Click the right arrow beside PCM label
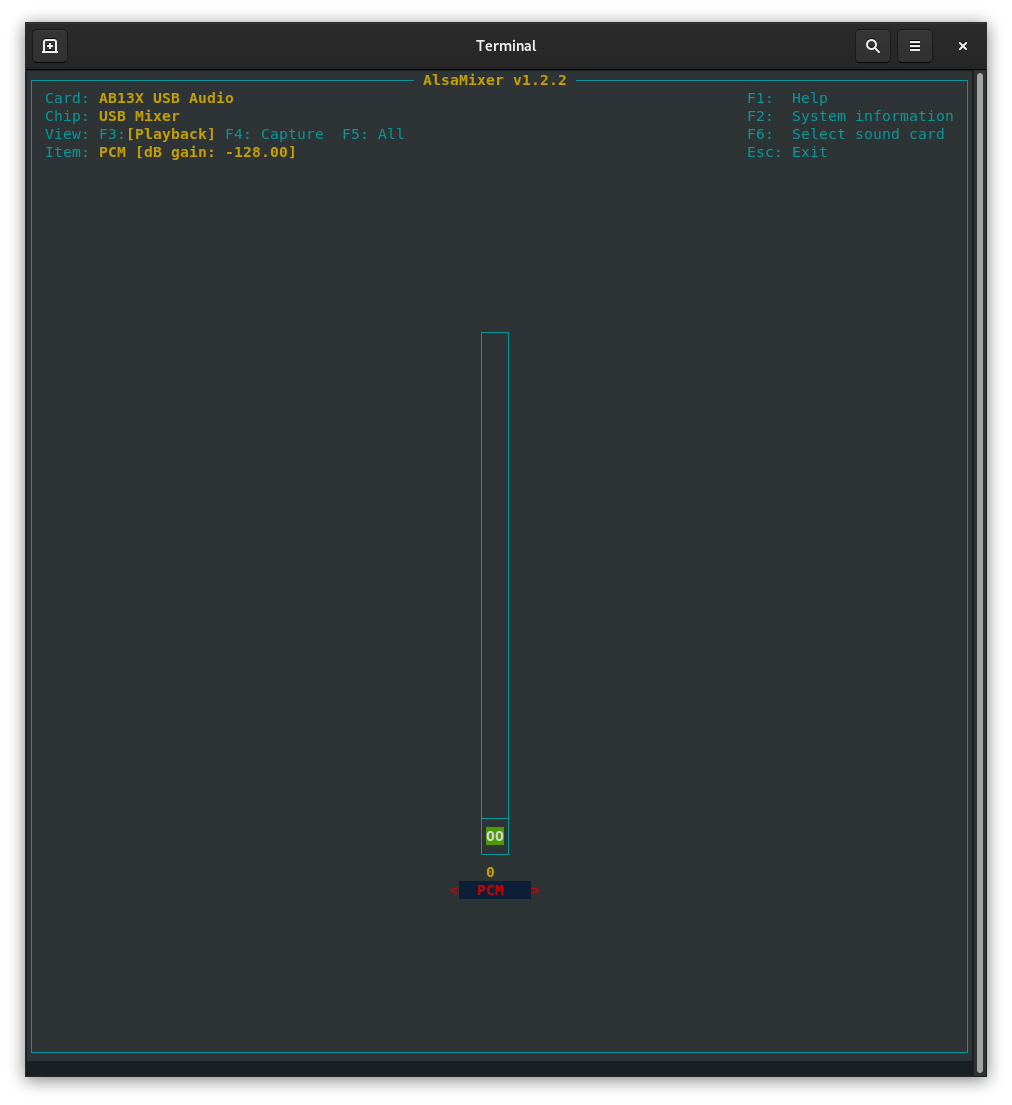Viewport: 1012px width, 1105px height. [x=535, y=889]
